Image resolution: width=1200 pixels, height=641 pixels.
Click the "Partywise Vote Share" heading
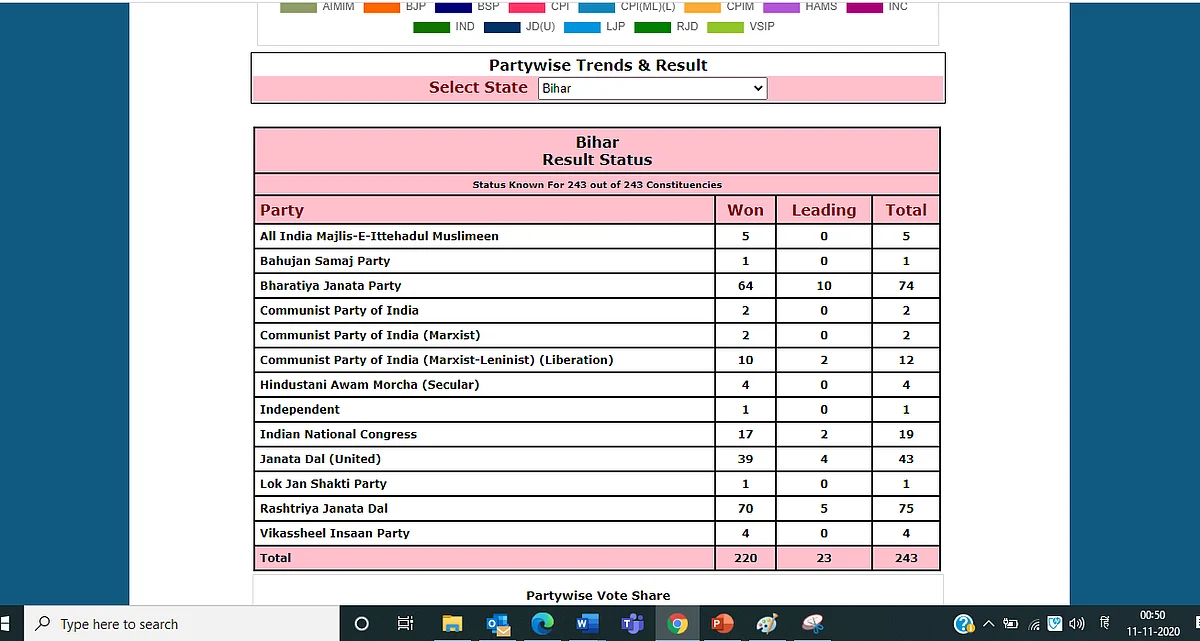(x=598, y=595)
